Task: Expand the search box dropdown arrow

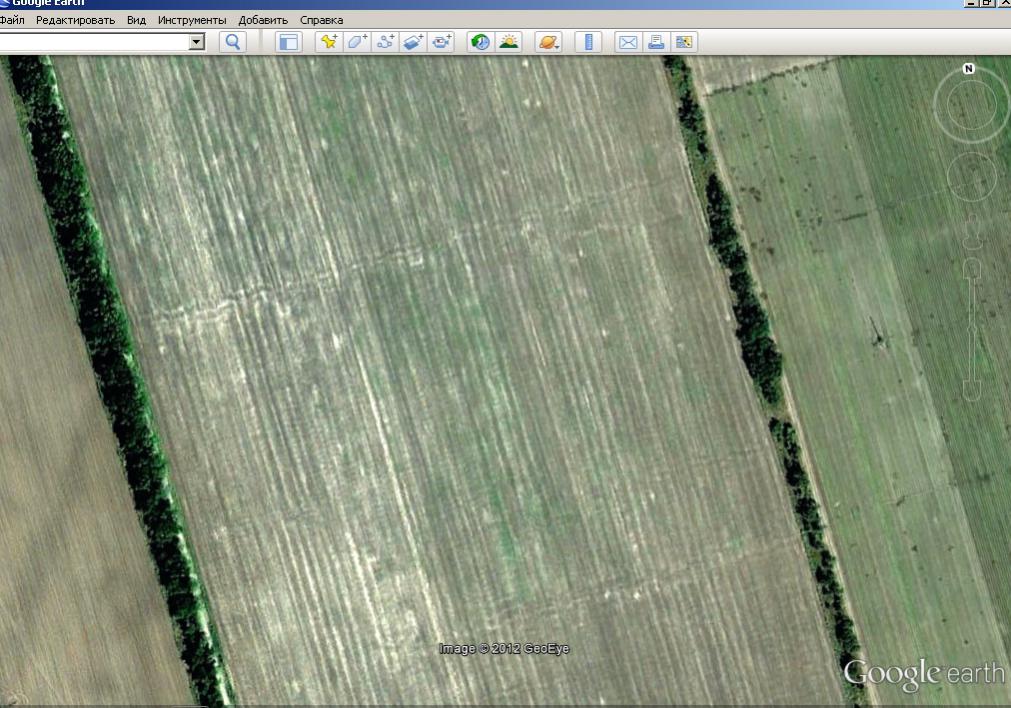Action: click(197, 42)
